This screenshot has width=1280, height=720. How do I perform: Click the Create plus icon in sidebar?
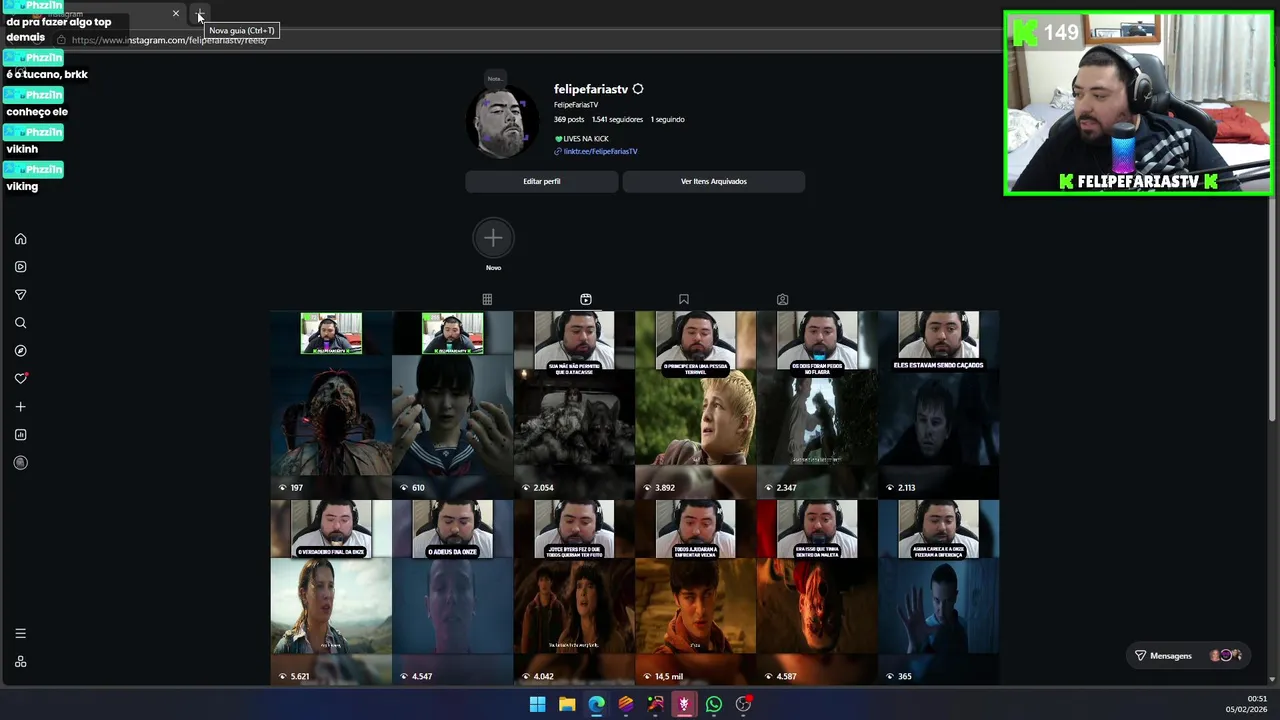20,407
